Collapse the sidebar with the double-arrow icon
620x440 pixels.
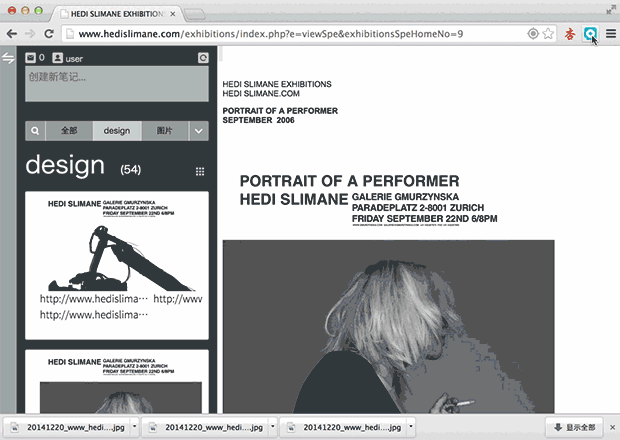coord(8,58)
